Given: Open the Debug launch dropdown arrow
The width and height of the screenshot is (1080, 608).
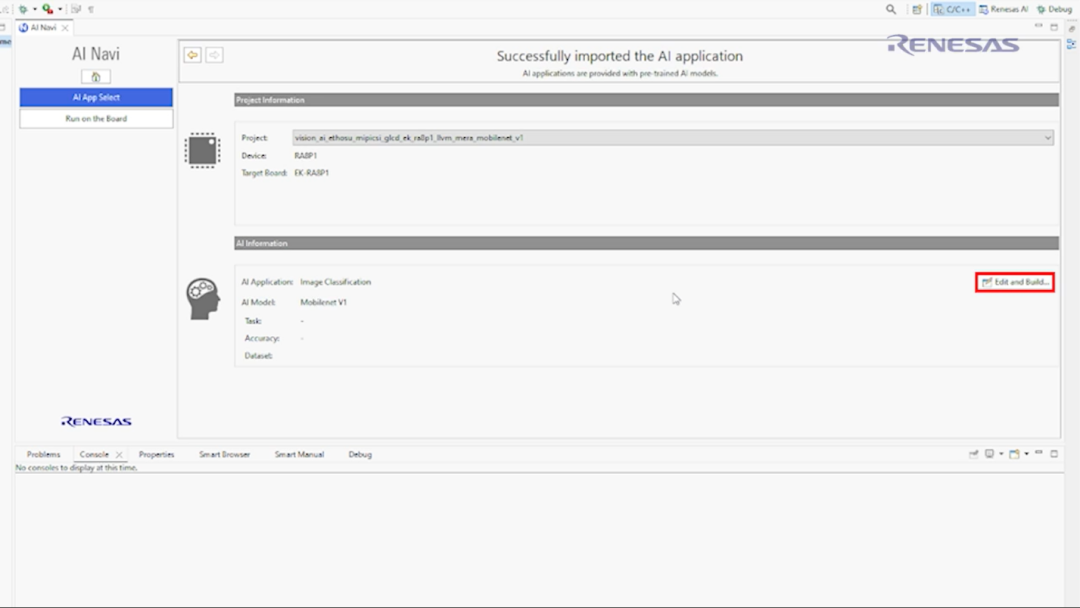Looking at the screenshot, I should (34, 9).
